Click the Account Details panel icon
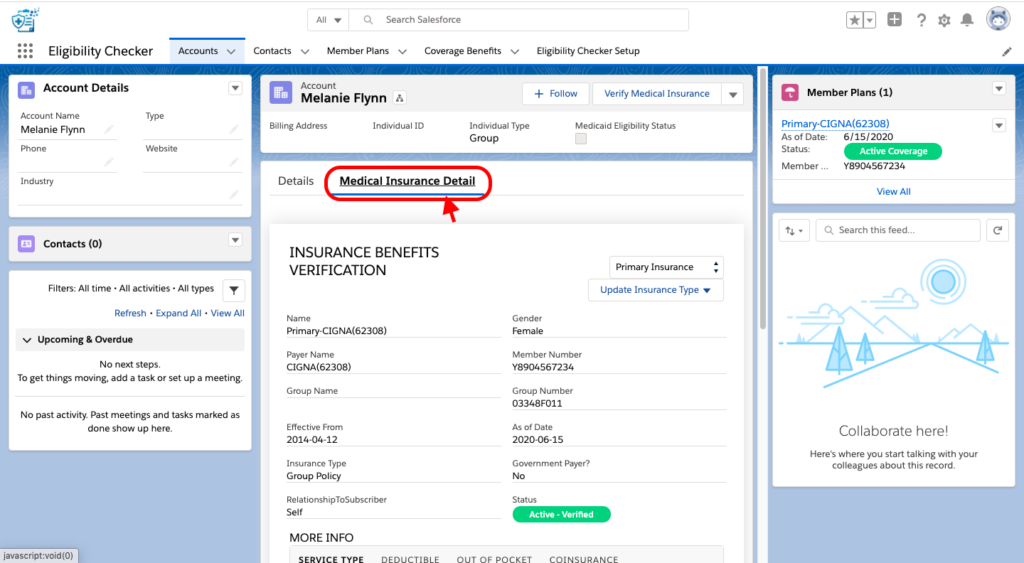 coord(26,90)
